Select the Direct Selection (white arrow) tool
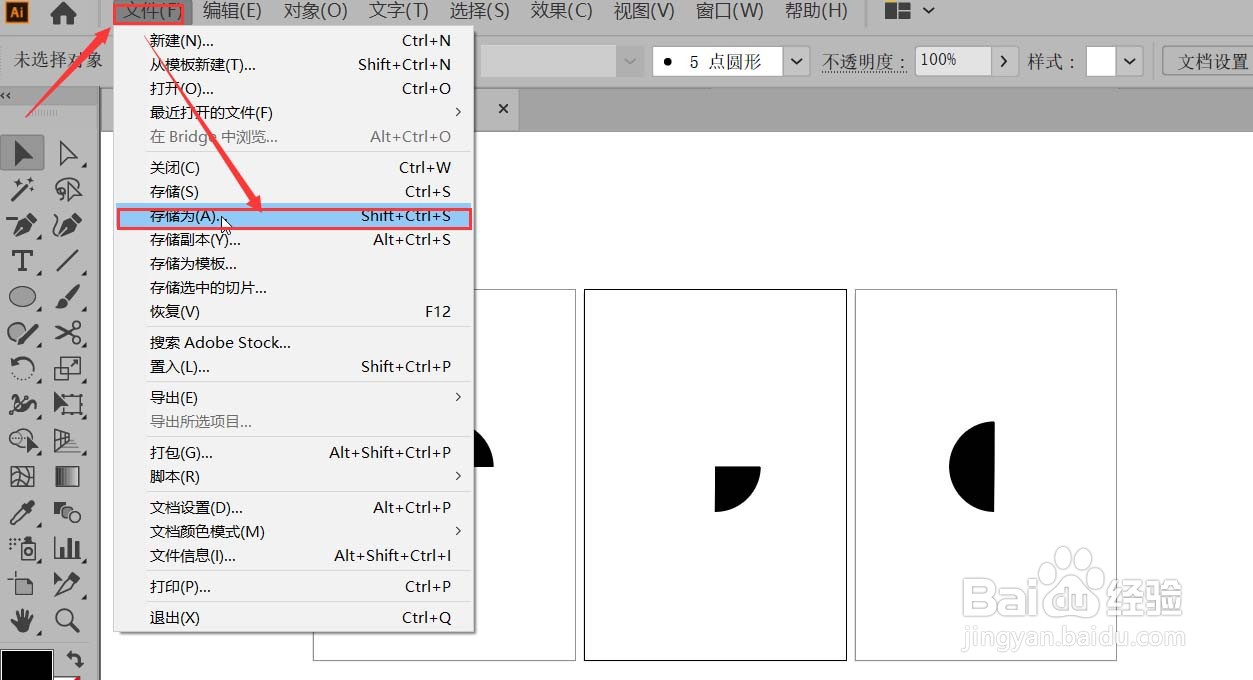 [x=68, y=153]
